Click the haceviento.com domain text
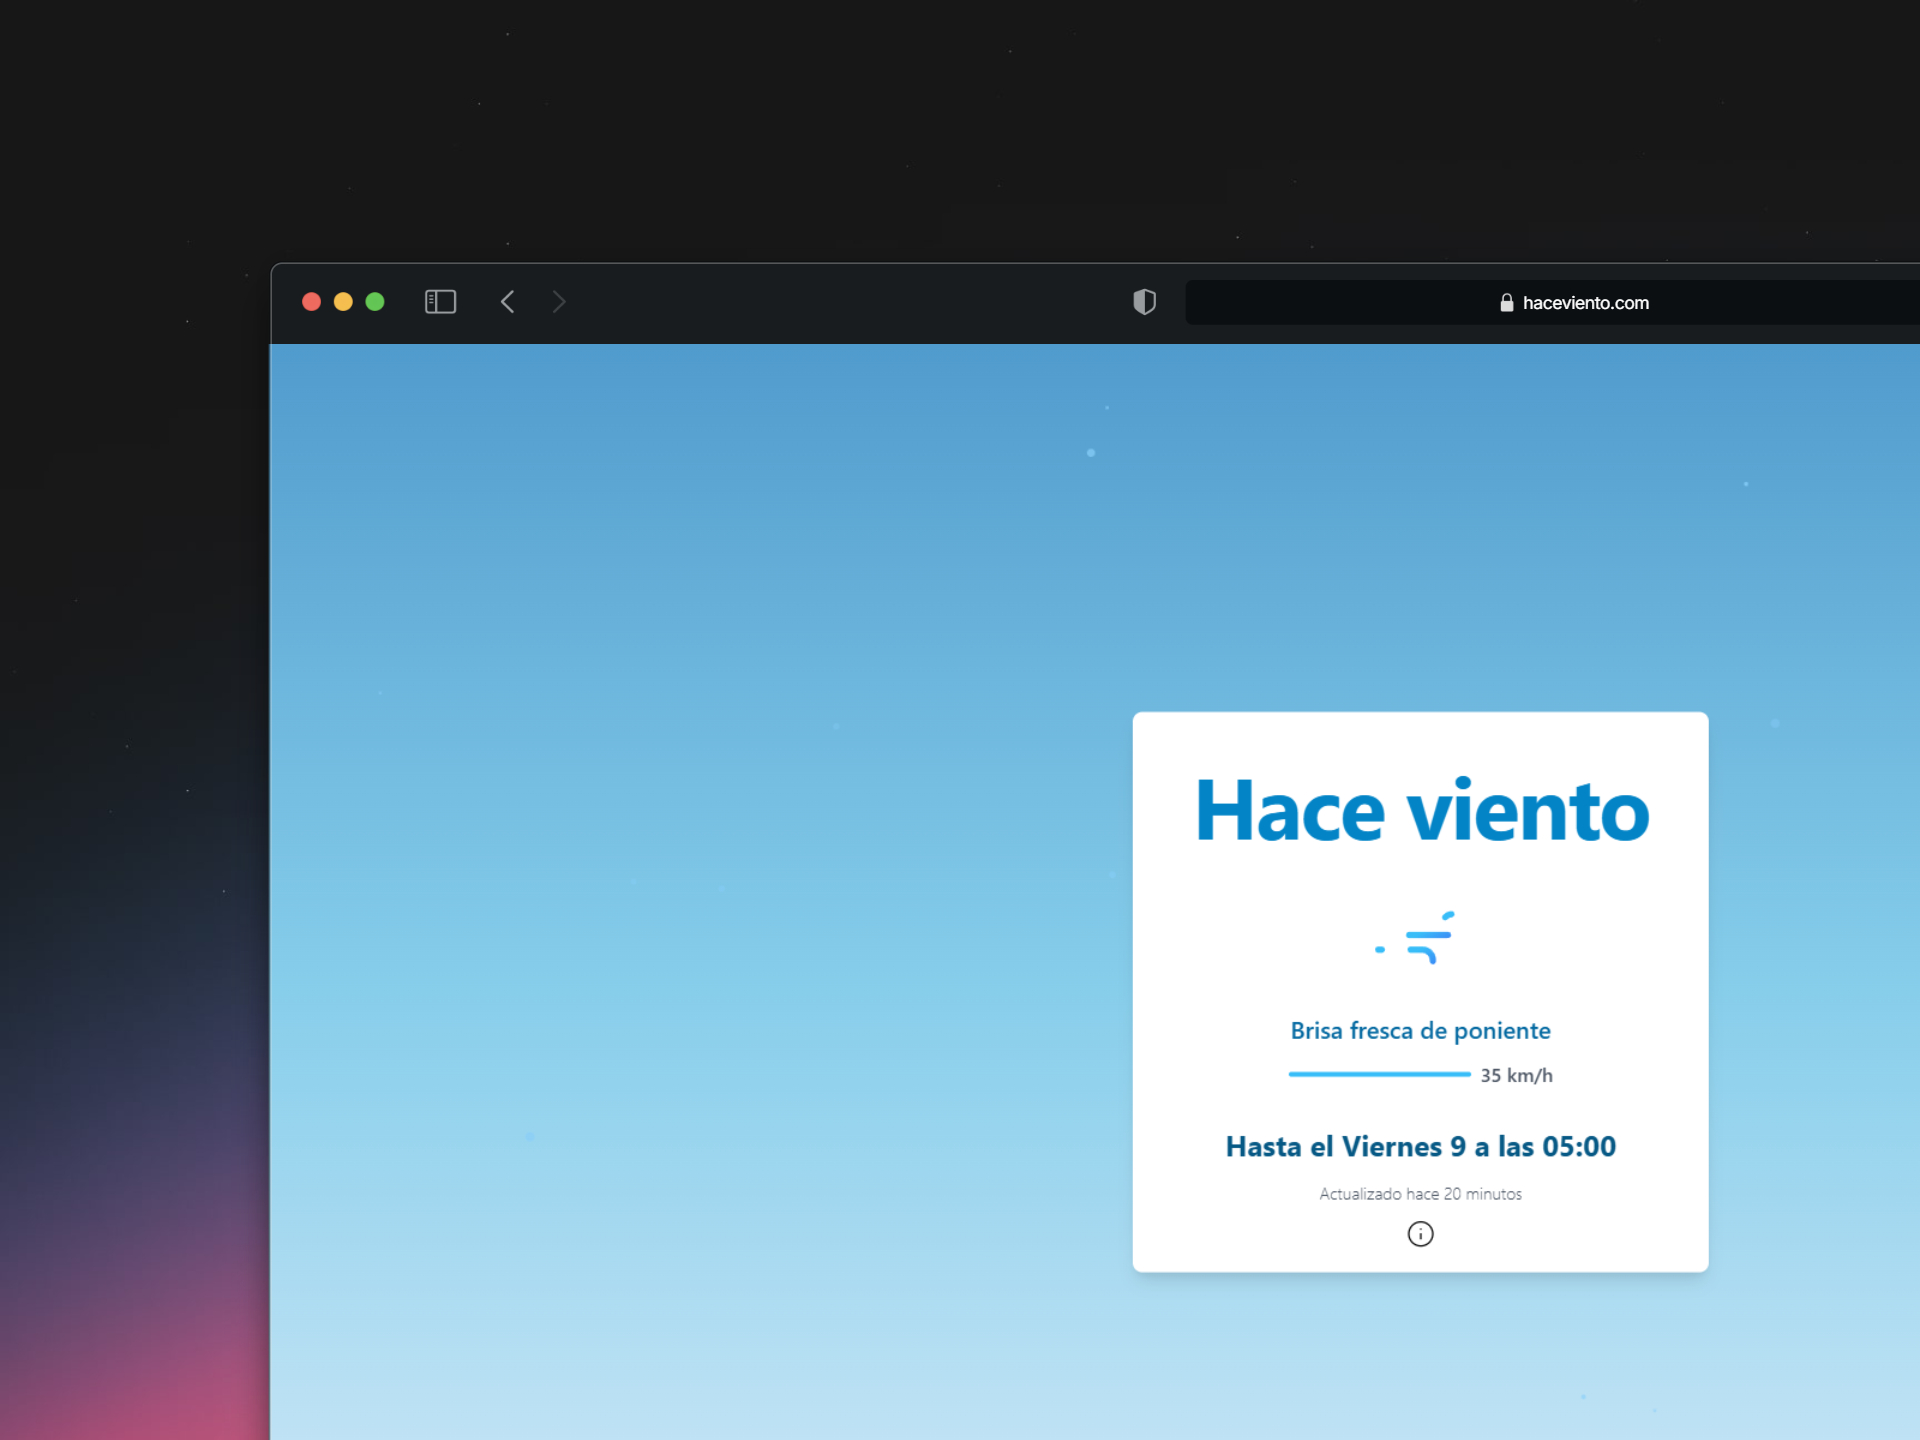1920x1440 pixels. coord(1585,302)
